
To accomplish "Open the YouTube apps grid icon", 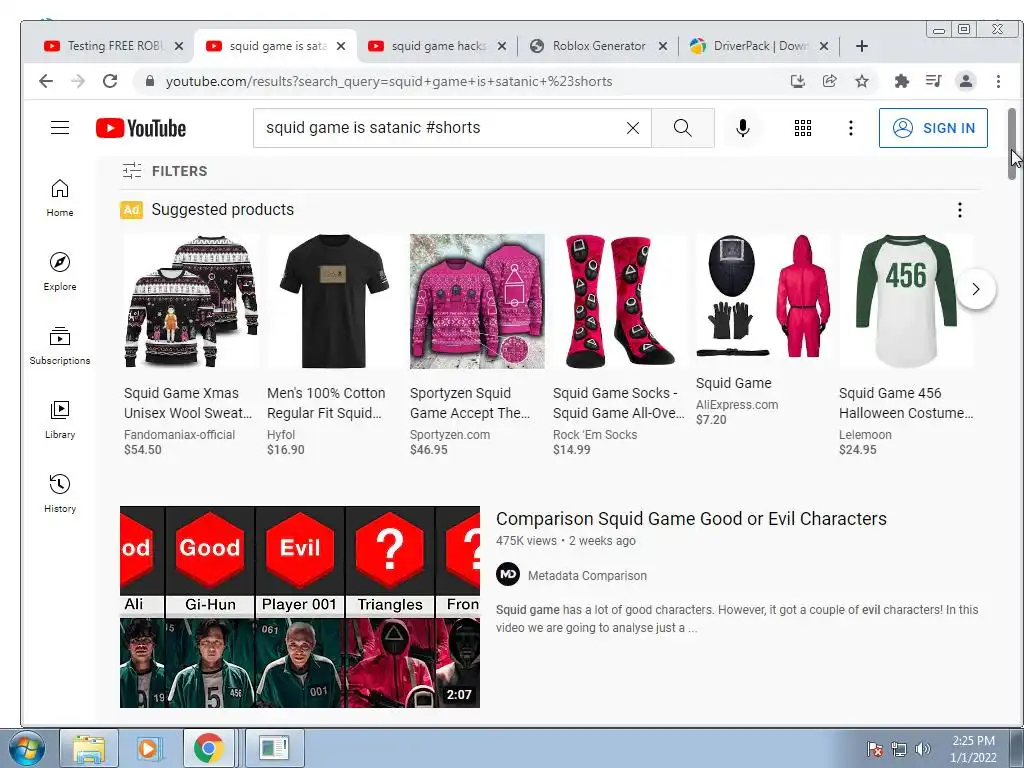I will (x=803, y=128).
